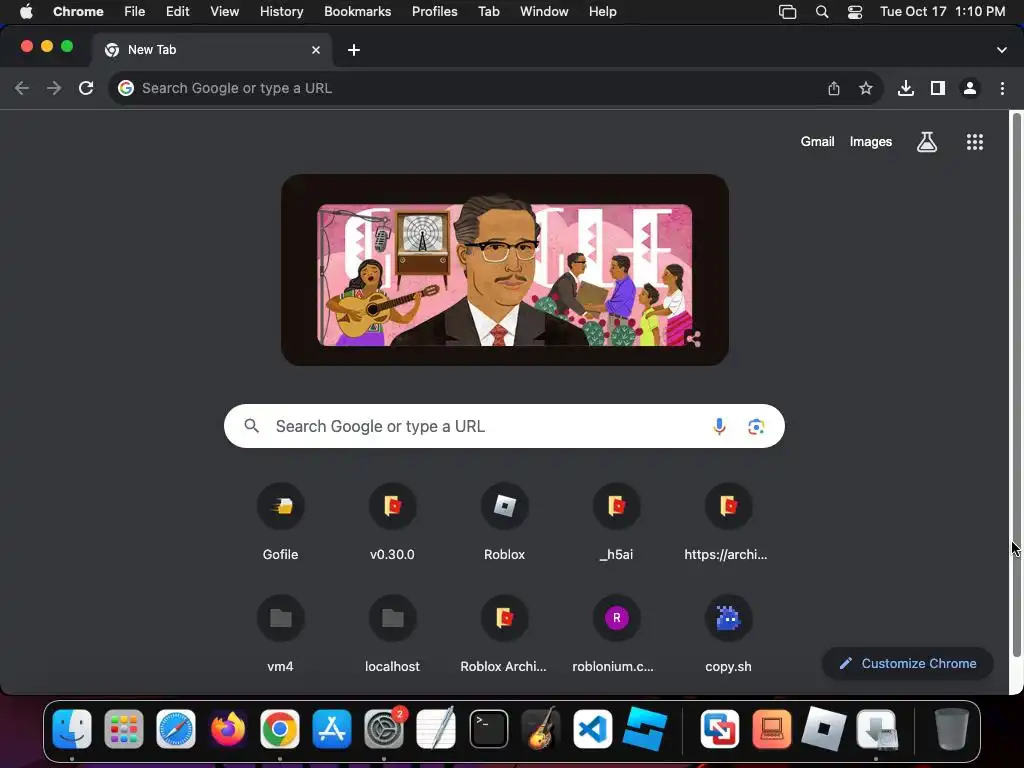Image resolution: width=1024 pixels, height=768 pixels.
Task: Open the Gofile shortcut
Action: coord(280,523)
